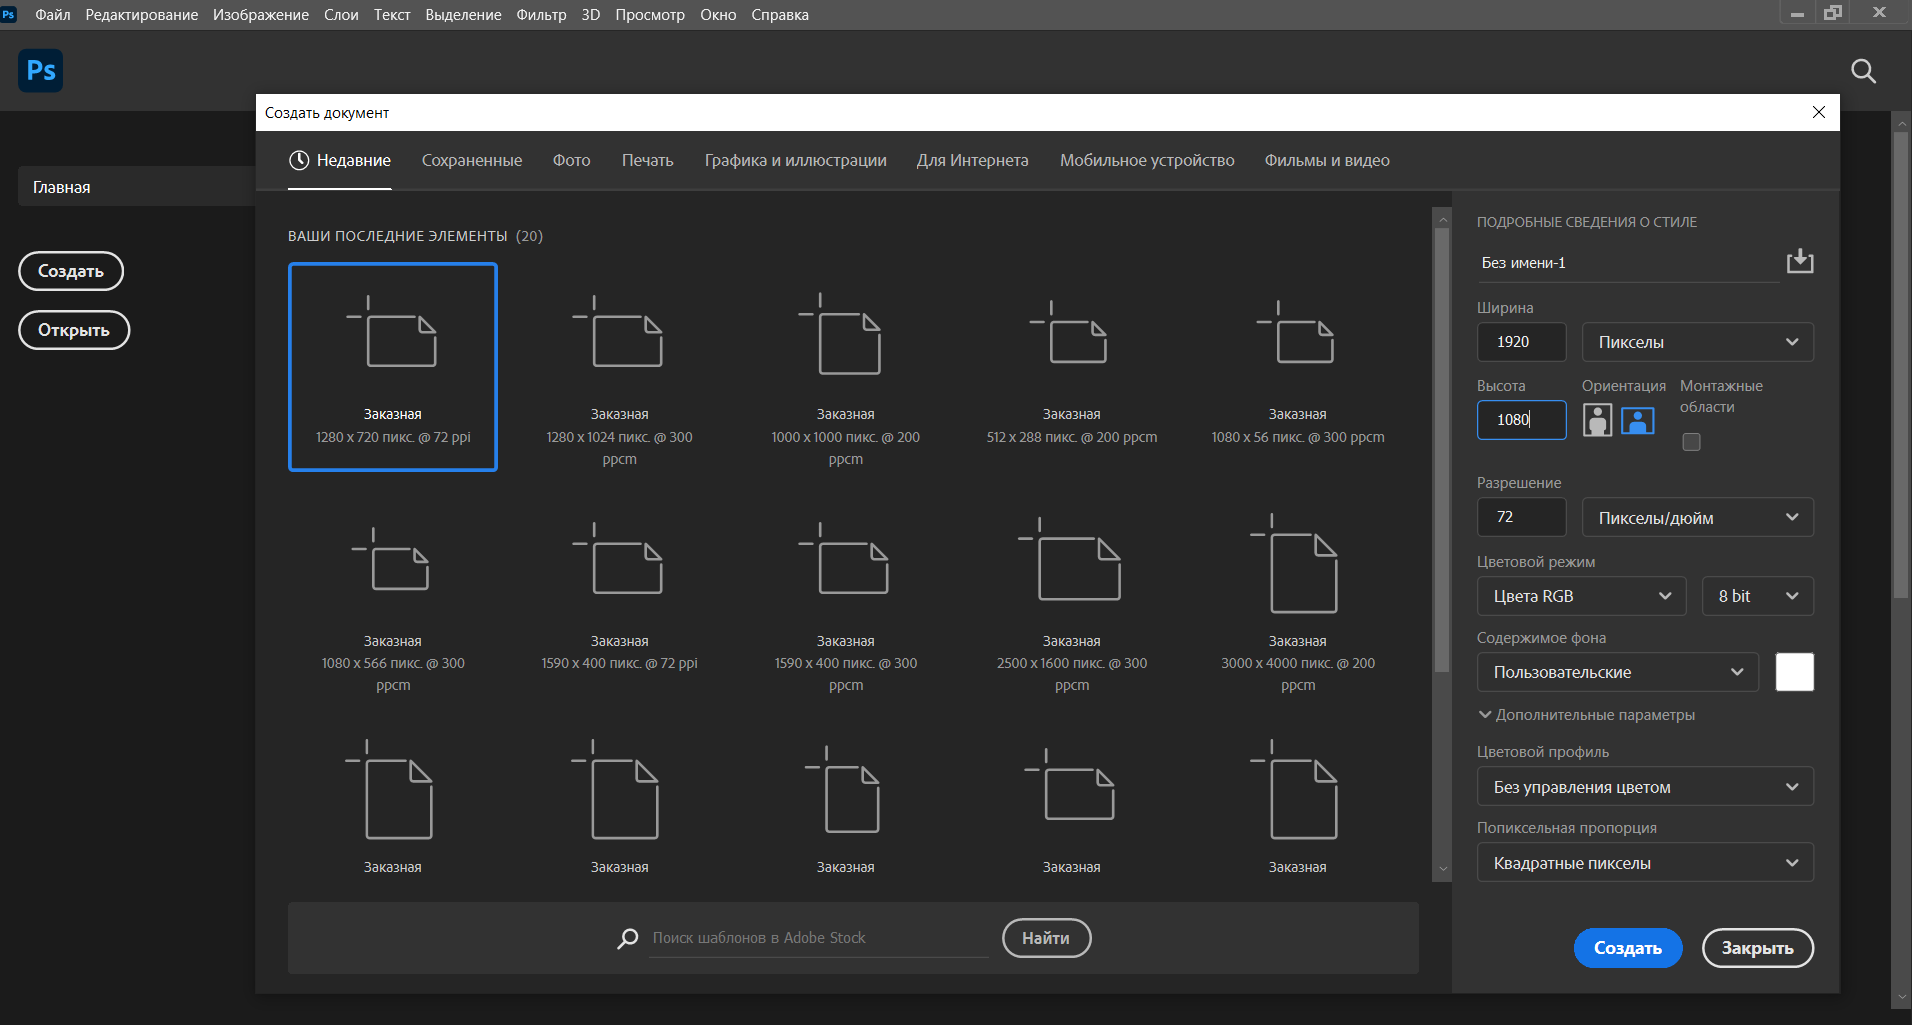Open the width units Пикселы dropdown

pyautogui.click(x=1697, y=342)
